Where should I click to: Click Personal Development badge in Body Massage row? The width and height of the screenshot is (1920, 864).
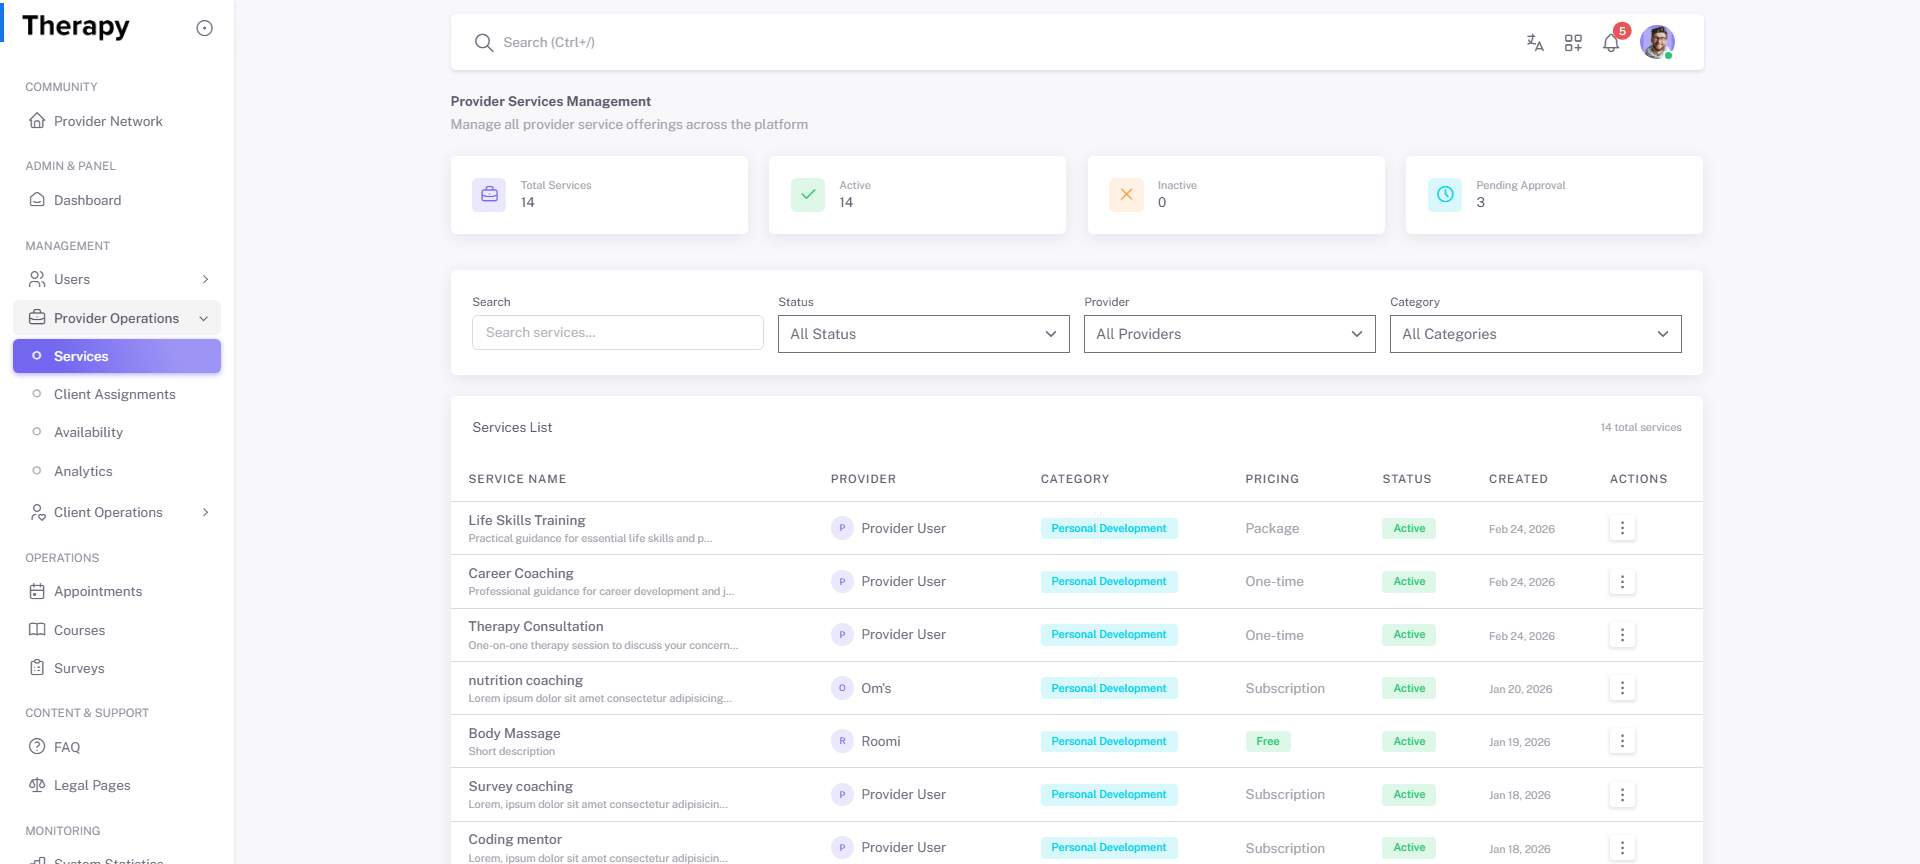pos(1108,741)
